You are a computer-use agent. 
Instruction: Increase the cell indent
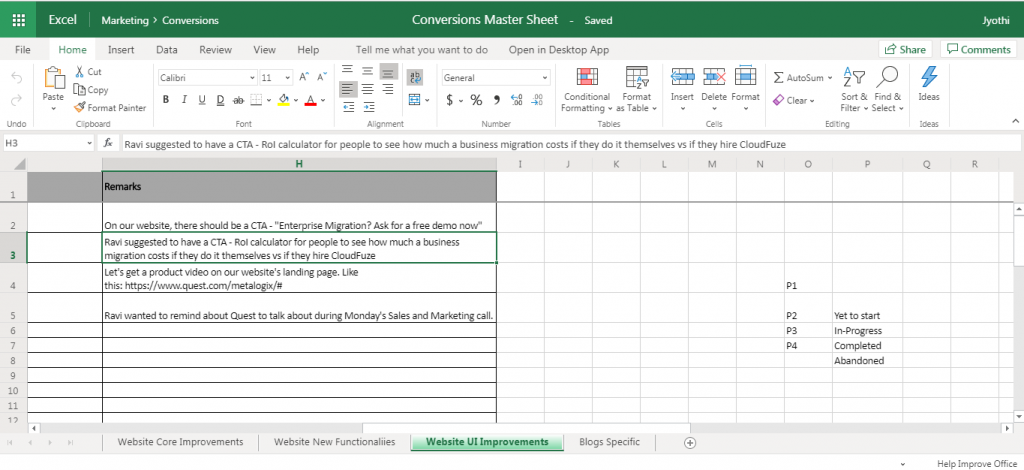point(368,106)
